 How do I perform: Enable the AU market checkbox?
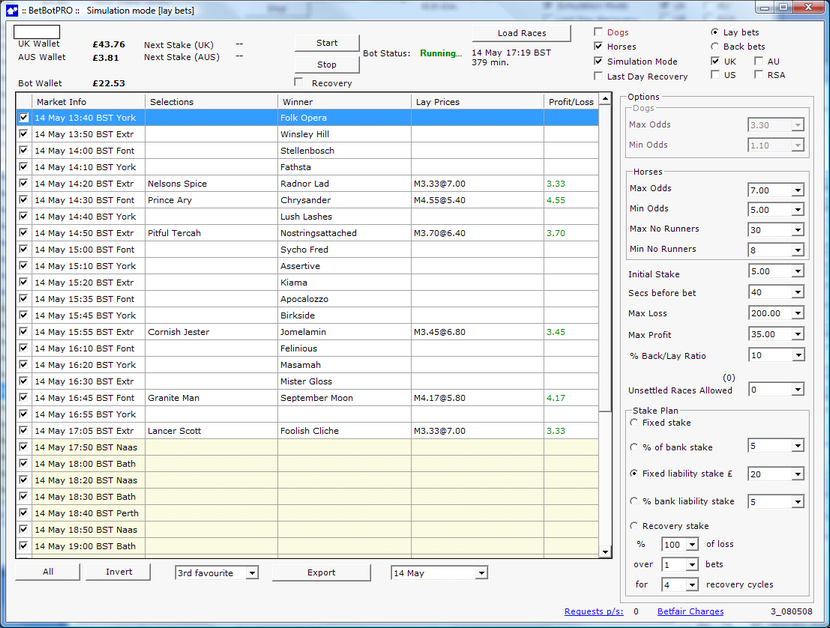[x=759, y=61]
